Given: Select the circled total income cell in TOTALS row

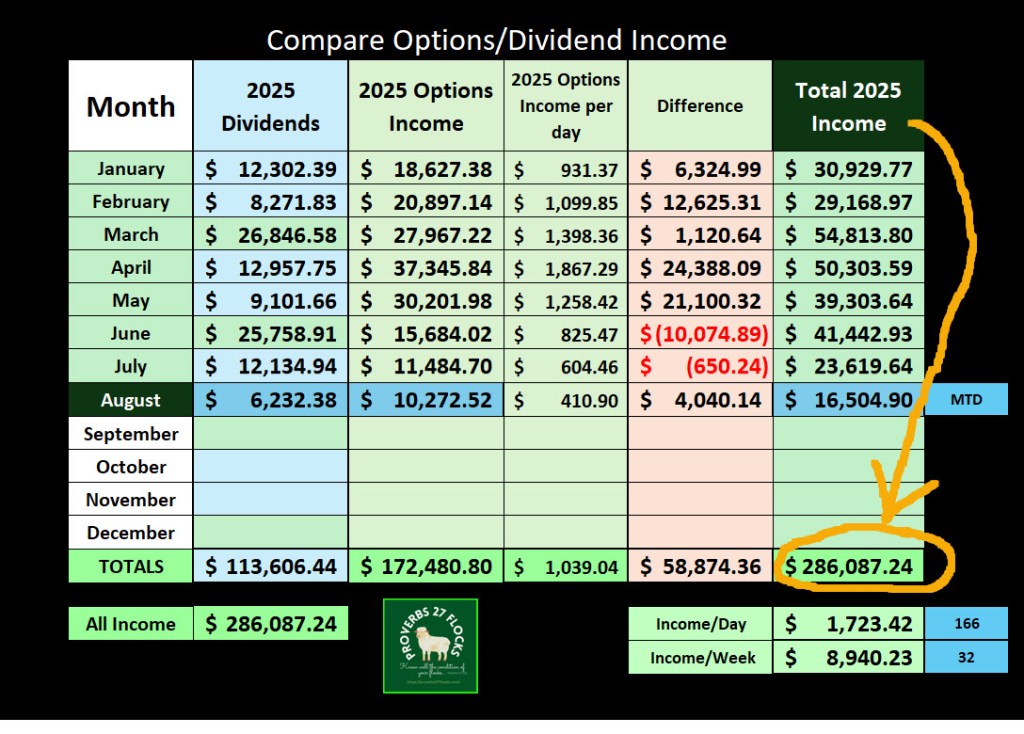Looking at the screenshot, I should (x=850, y=566).
